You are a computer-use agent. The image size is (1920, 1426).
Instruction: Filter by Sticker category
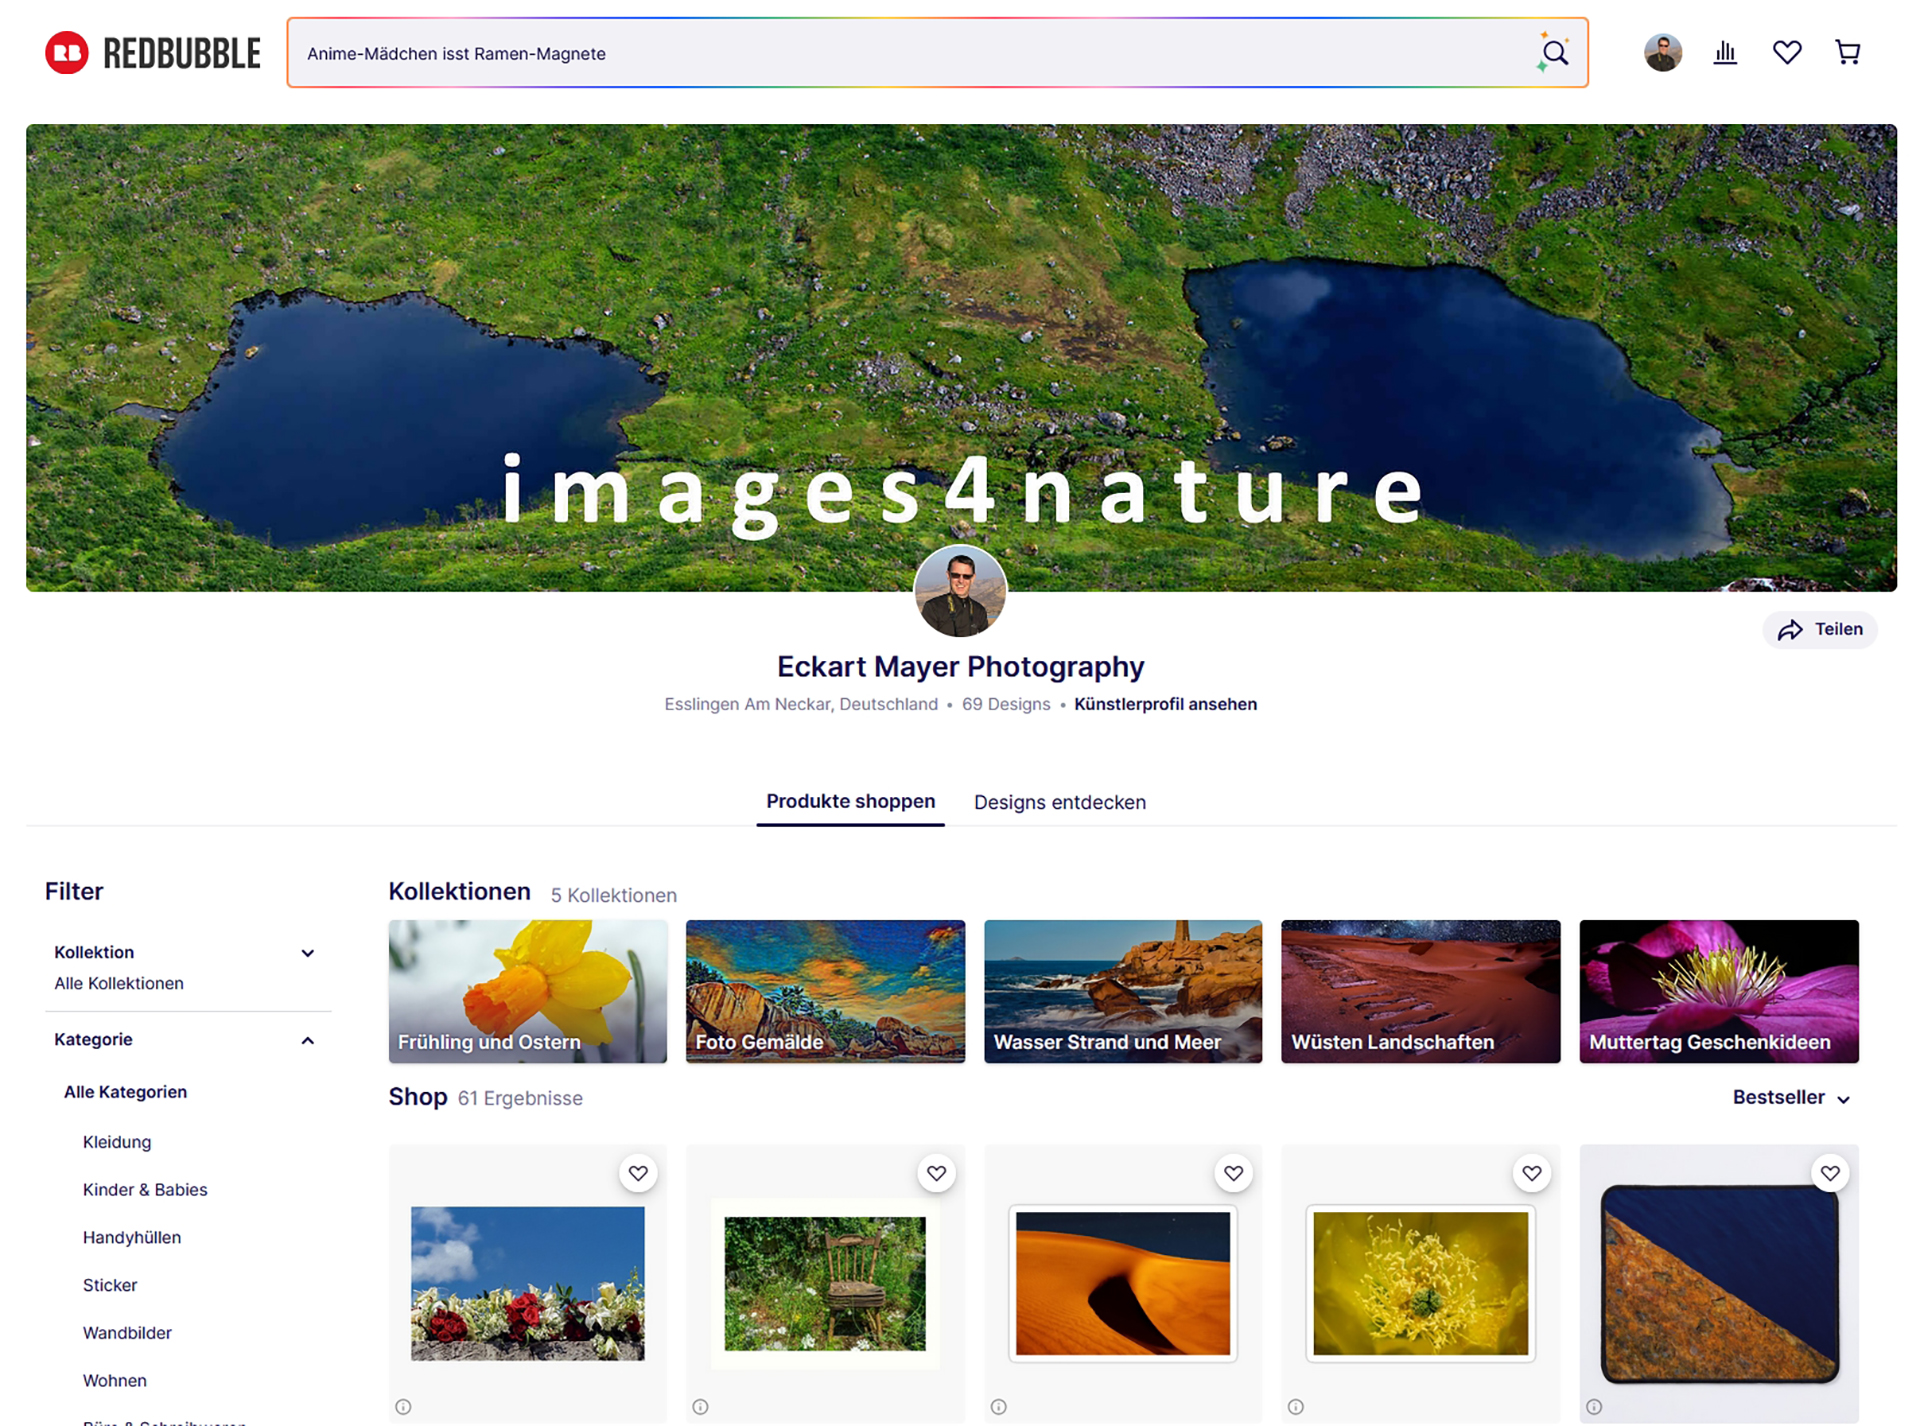(x=110, y=1285)
